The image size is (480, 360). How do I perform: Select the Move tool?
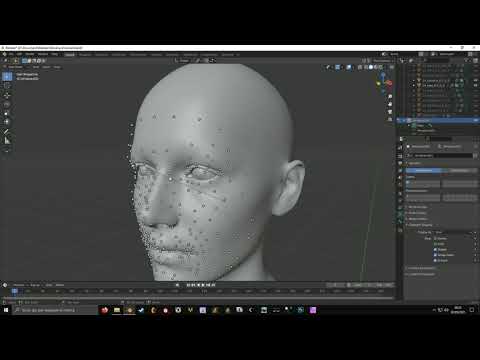[7, 96]
